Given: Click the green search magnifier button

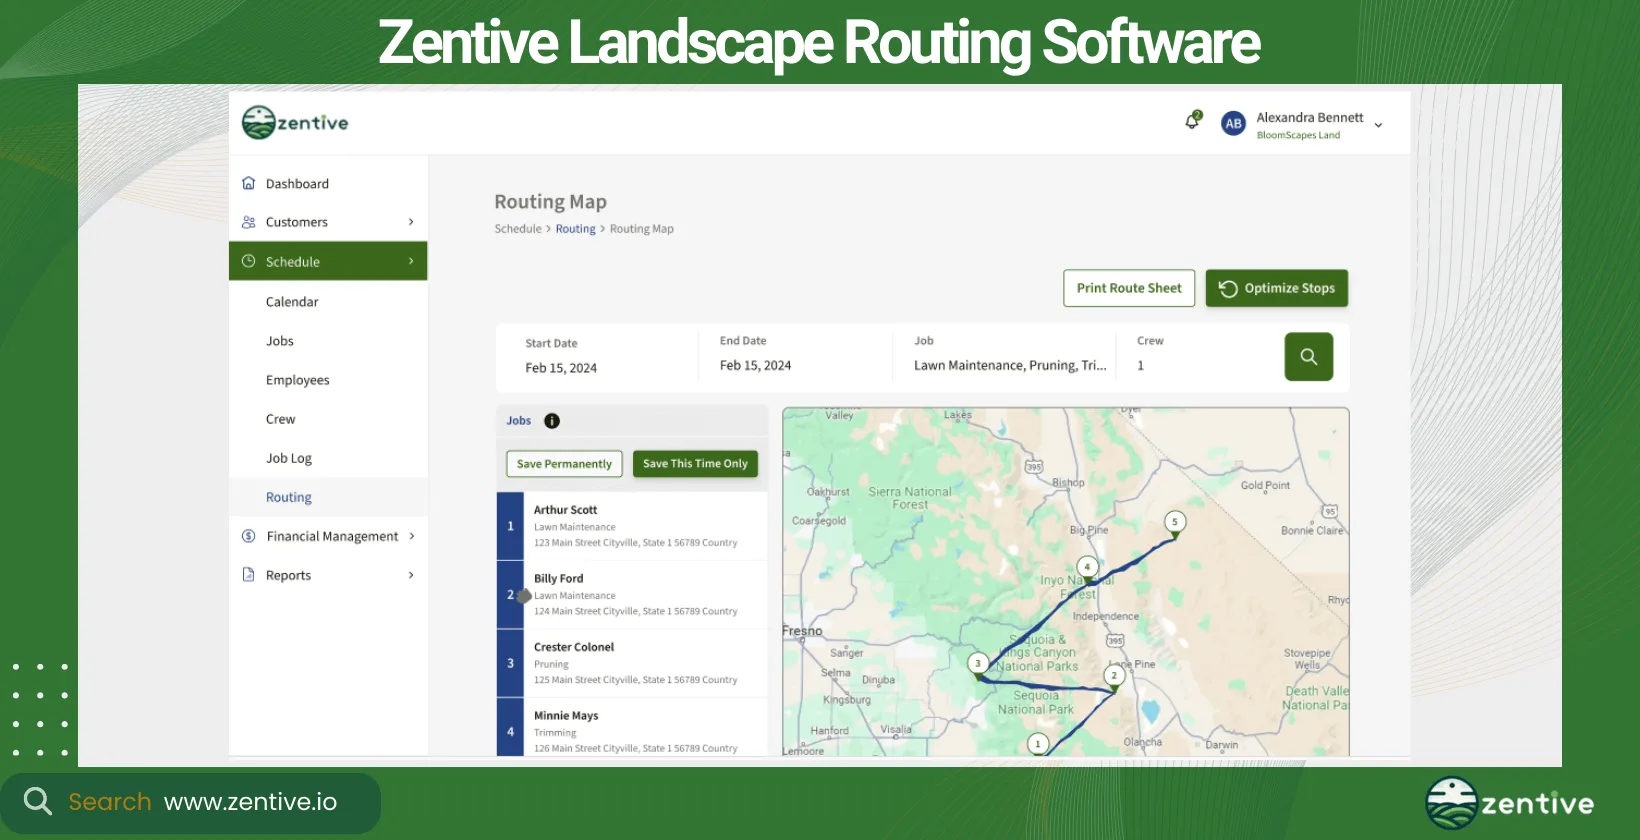Looking at the screenshot, I should point(1308,357).
